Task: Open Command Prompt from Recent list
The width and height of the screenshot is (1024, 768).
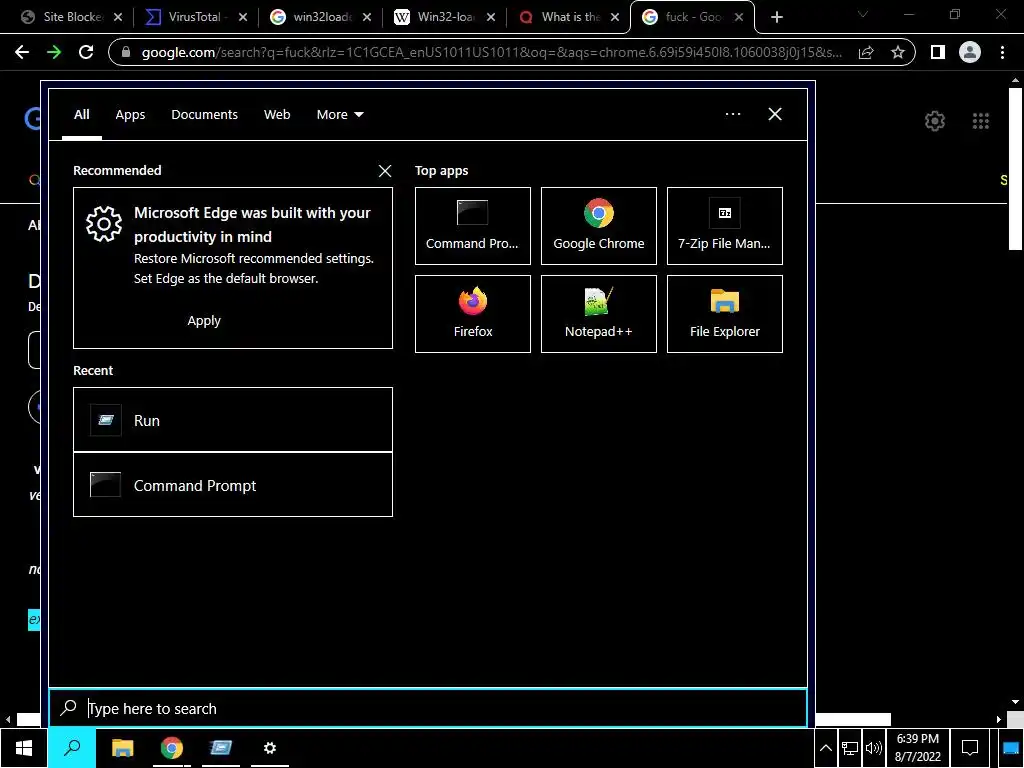Action: tap(232, 485)
